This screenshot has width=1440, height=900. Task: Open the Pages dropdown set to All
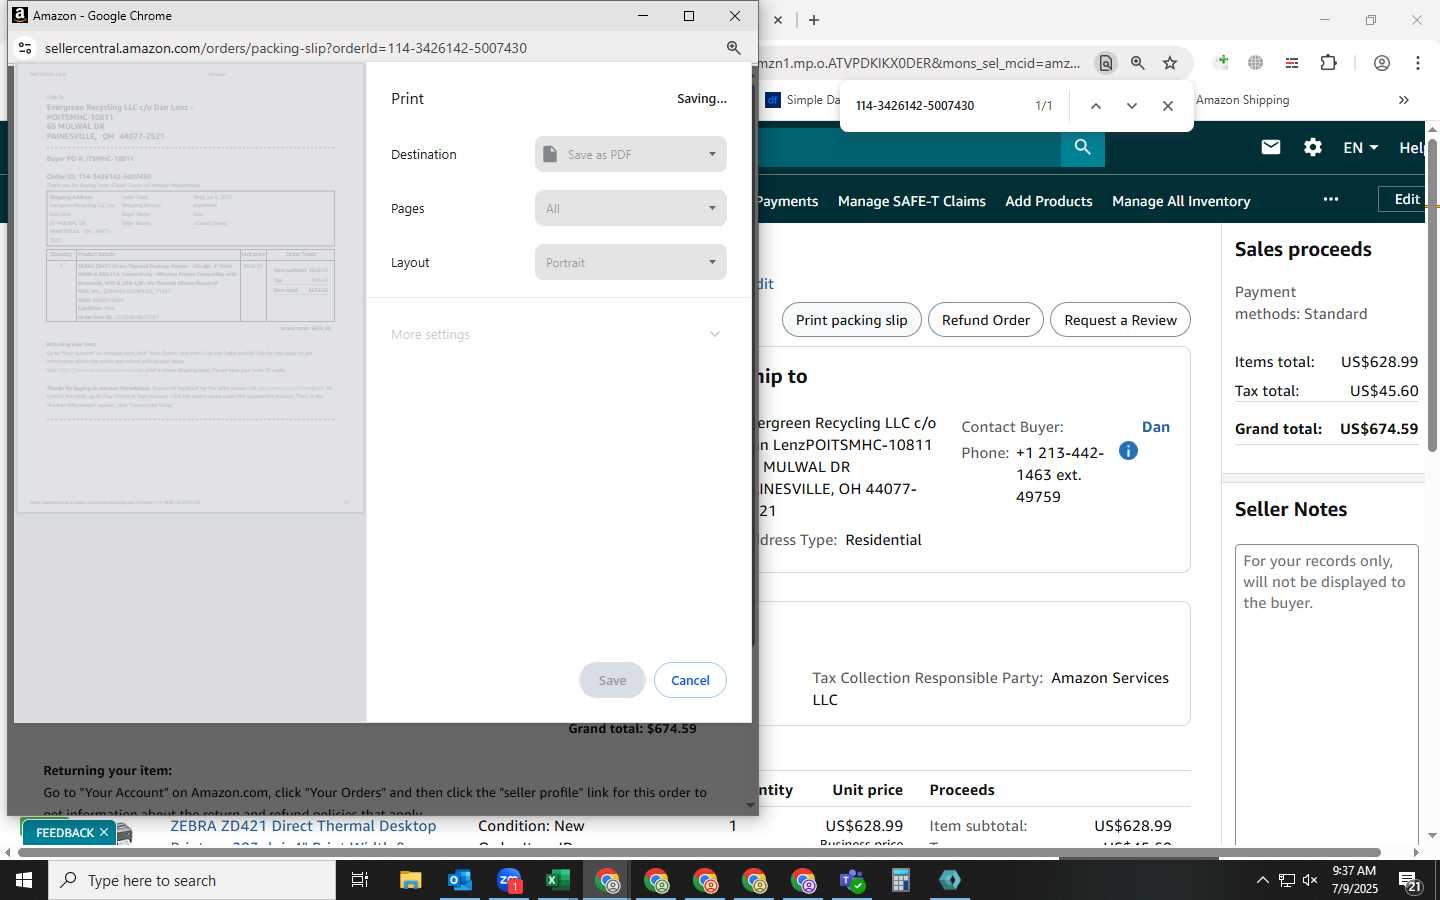[x=631, y=209]
